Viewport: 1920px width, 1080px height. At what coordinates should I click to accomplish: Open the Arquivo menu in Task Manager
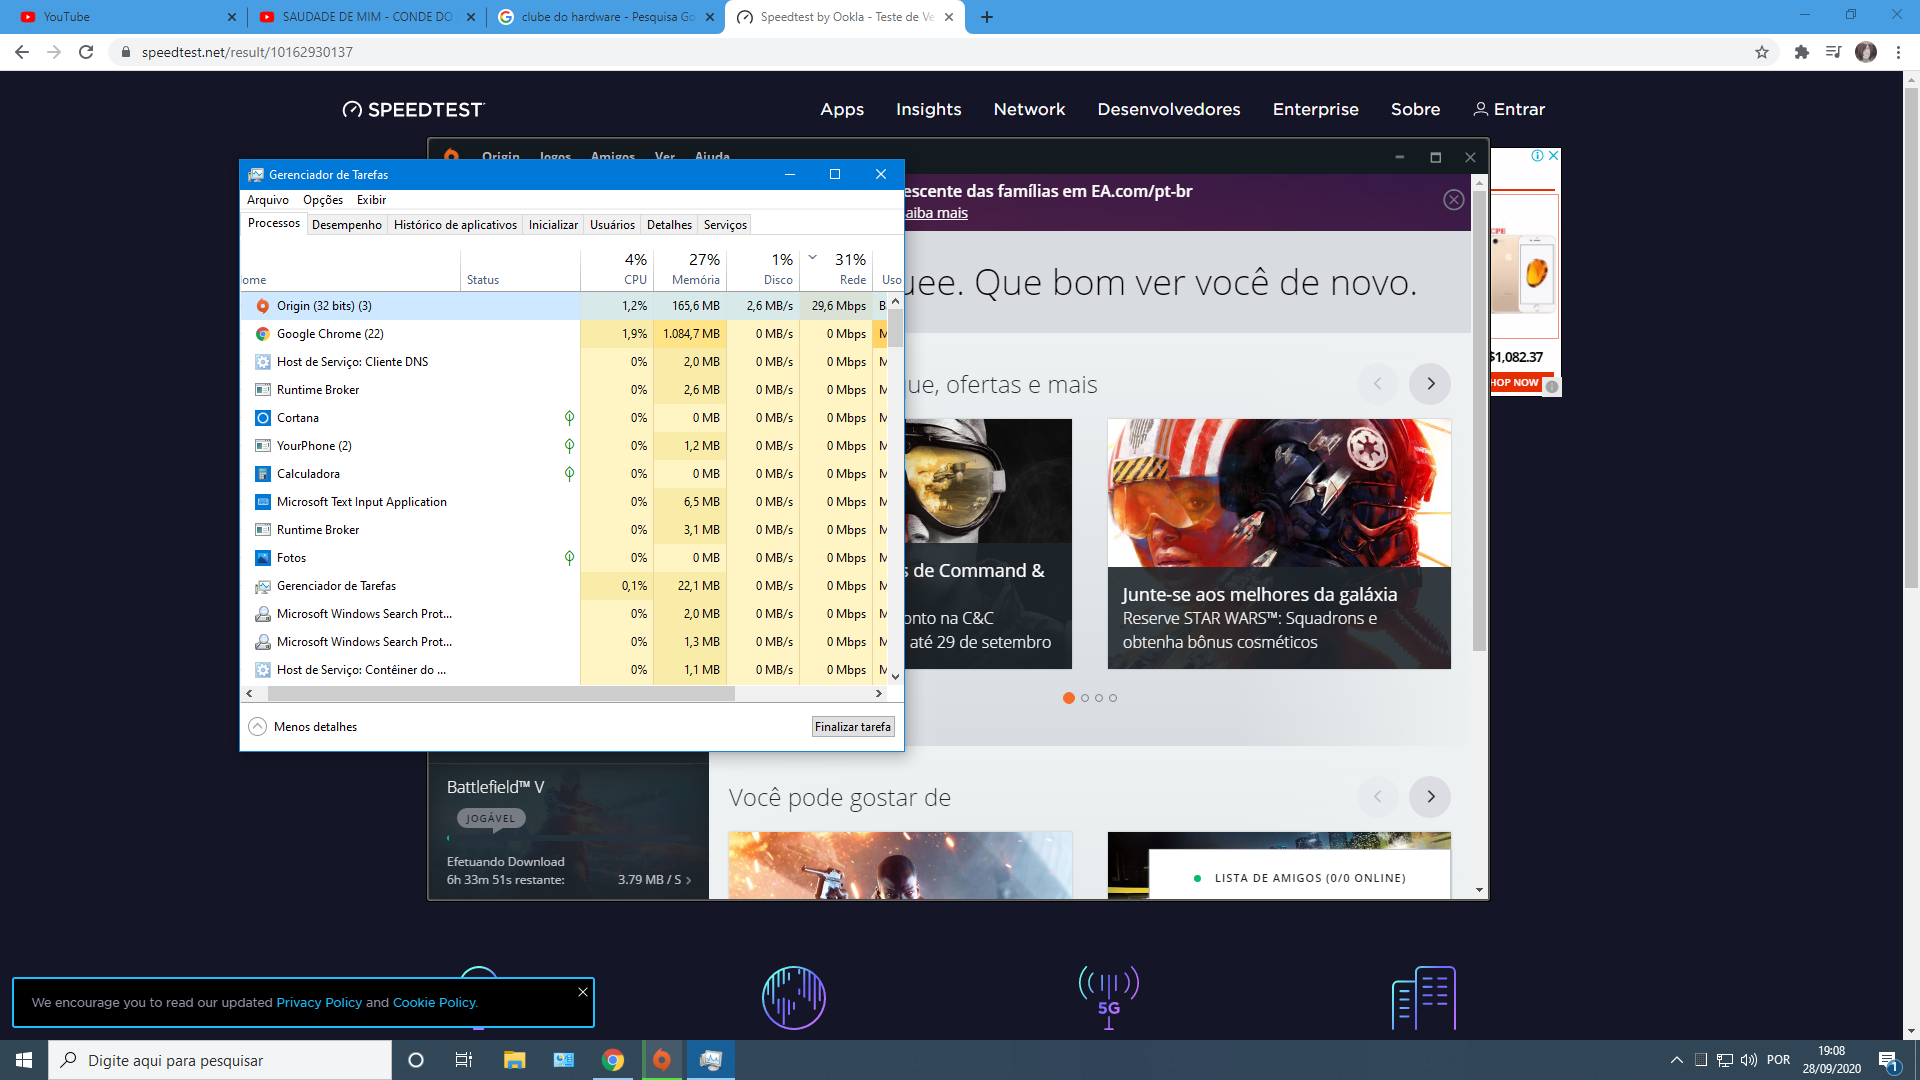click(268, 200)
